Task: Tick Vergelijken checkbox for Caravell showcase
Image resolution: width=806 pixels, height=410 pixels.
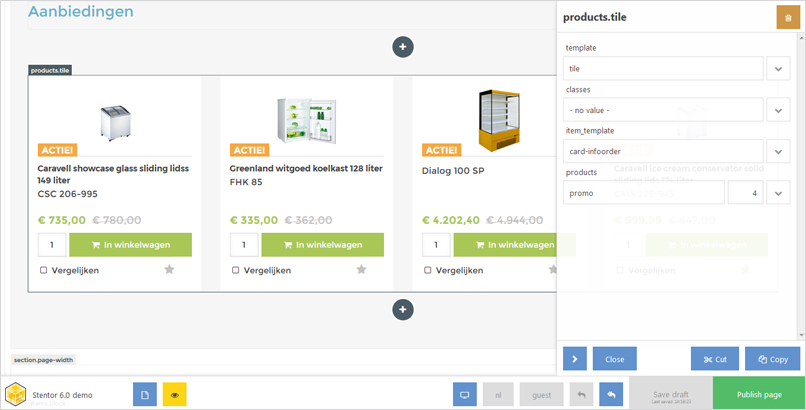Action: click(x=43, y=270)
